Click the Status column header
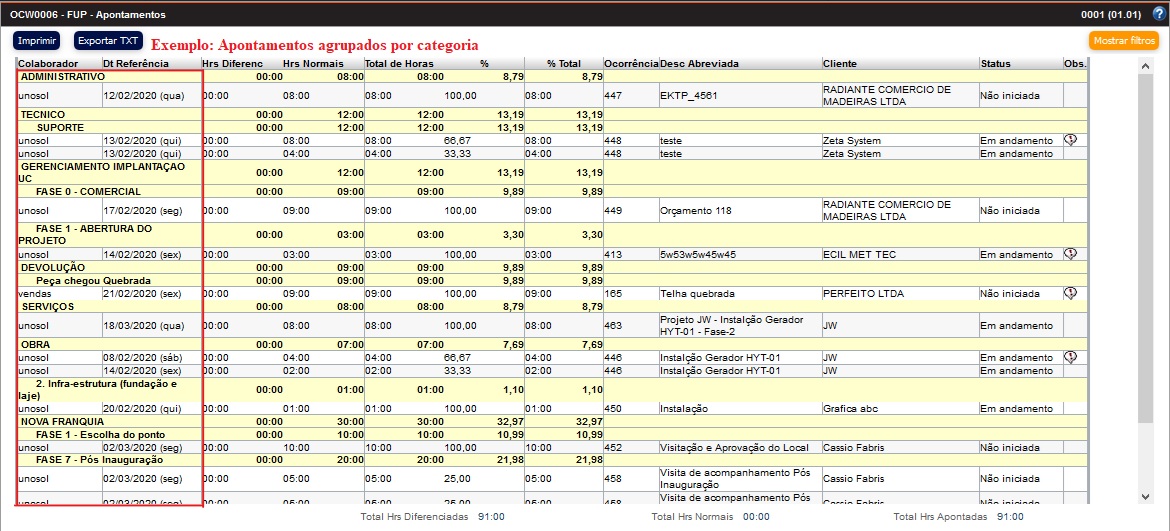 [995, 64]
